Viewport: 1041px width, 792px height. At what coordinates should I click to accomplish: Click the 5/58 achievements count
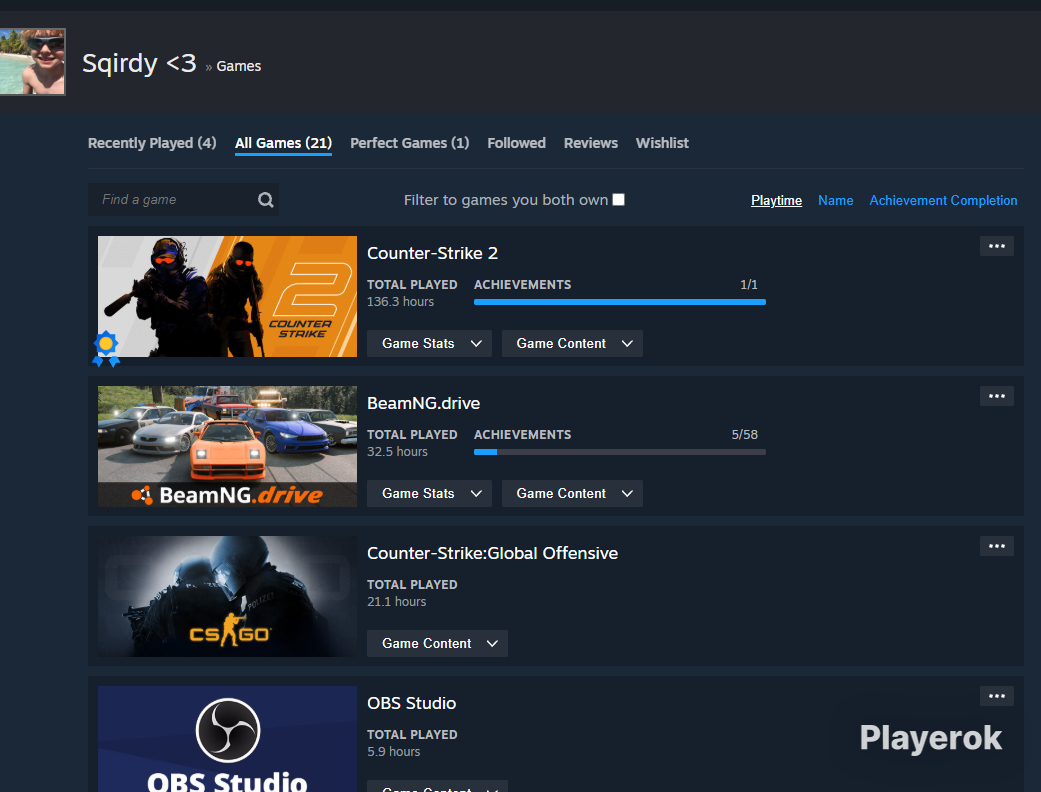coord(744,435)
